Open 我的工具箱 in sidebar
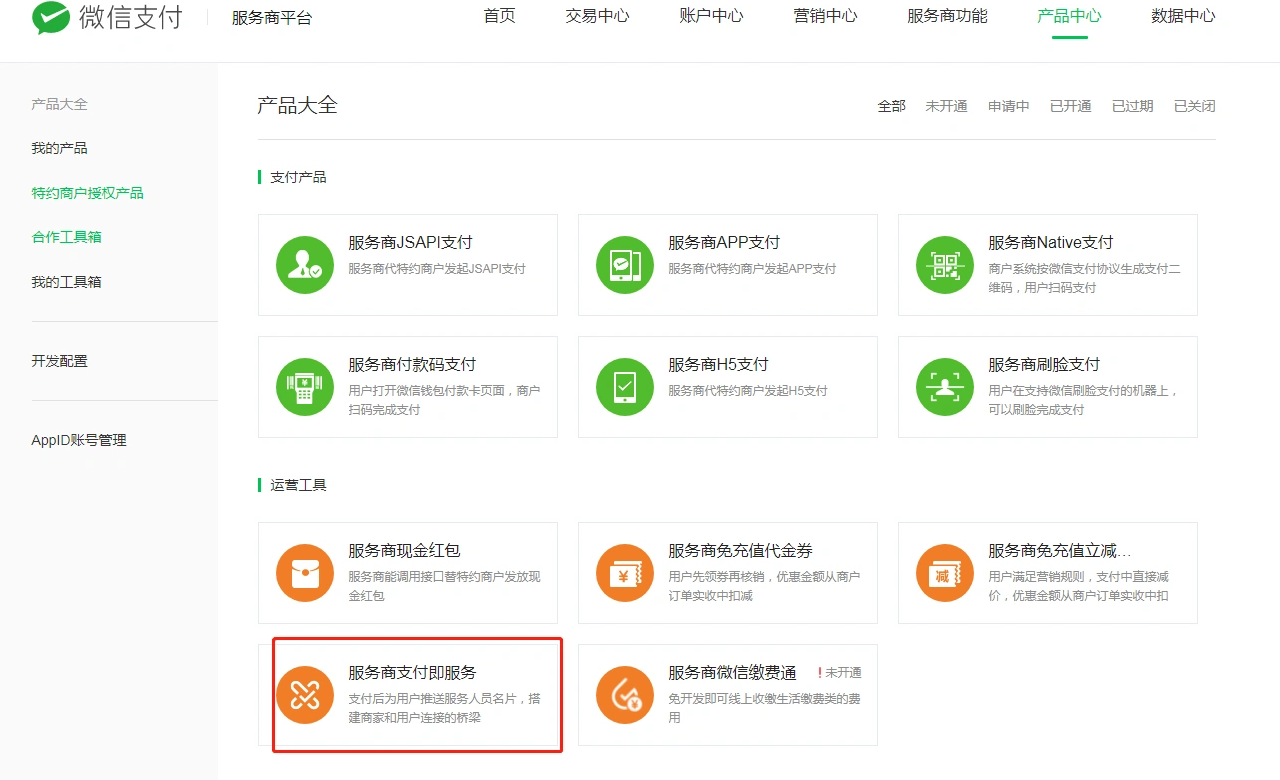 pos(66,282)
